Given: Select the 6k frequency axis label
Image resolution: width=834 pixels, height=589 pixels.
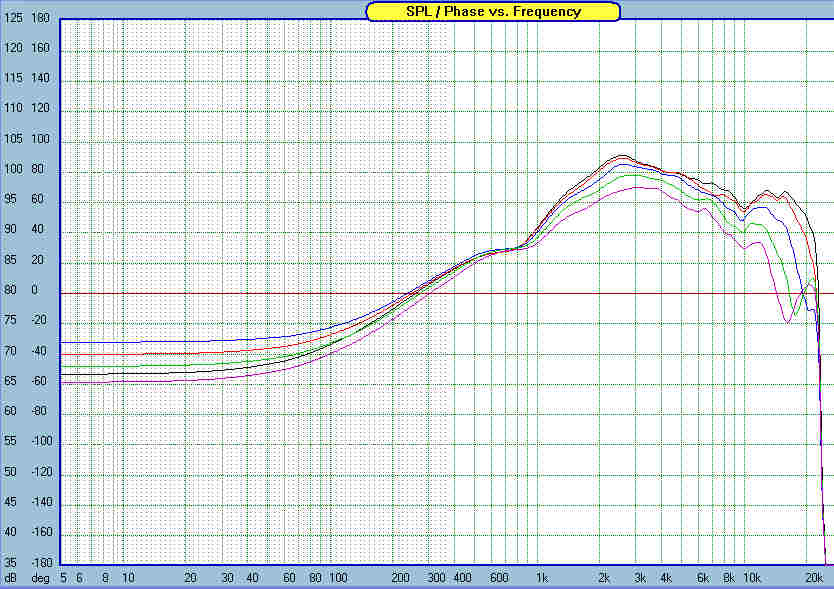Looking at the screenshot, I should [x=703, y=578].
